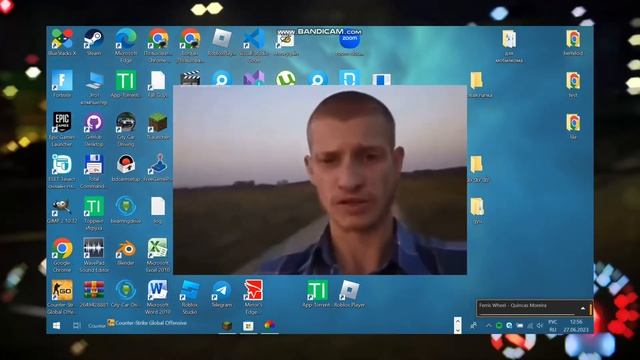Launch Telegram from the desktop

coord(222,293)
